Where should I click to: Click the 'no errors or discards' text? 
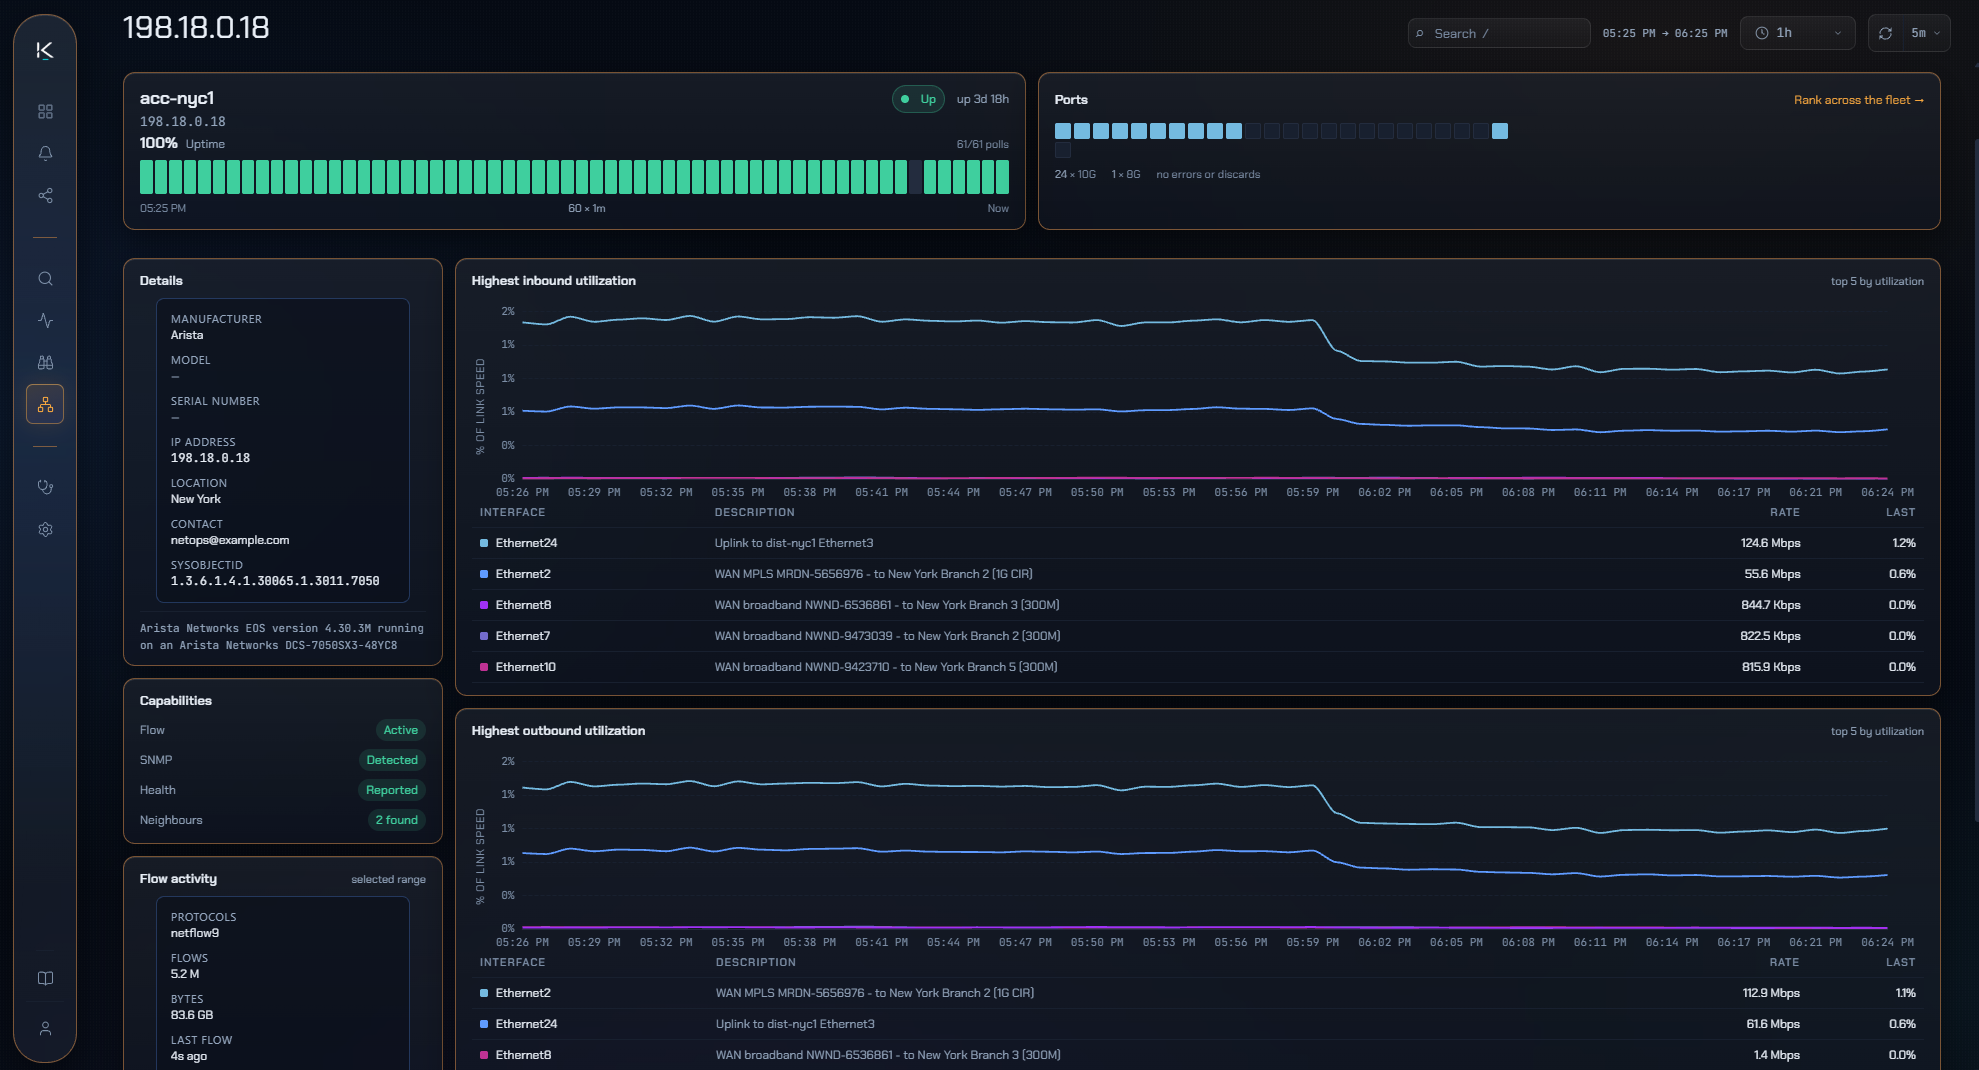click(1208, 174)
